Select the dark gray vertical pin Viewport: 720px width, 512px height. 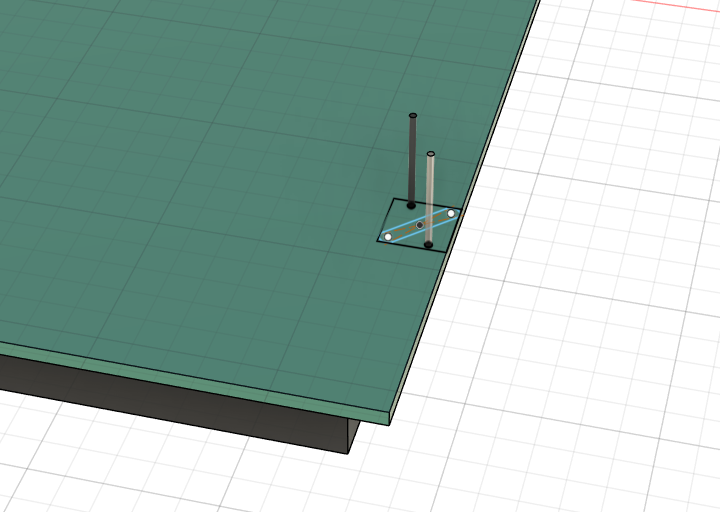412,160
